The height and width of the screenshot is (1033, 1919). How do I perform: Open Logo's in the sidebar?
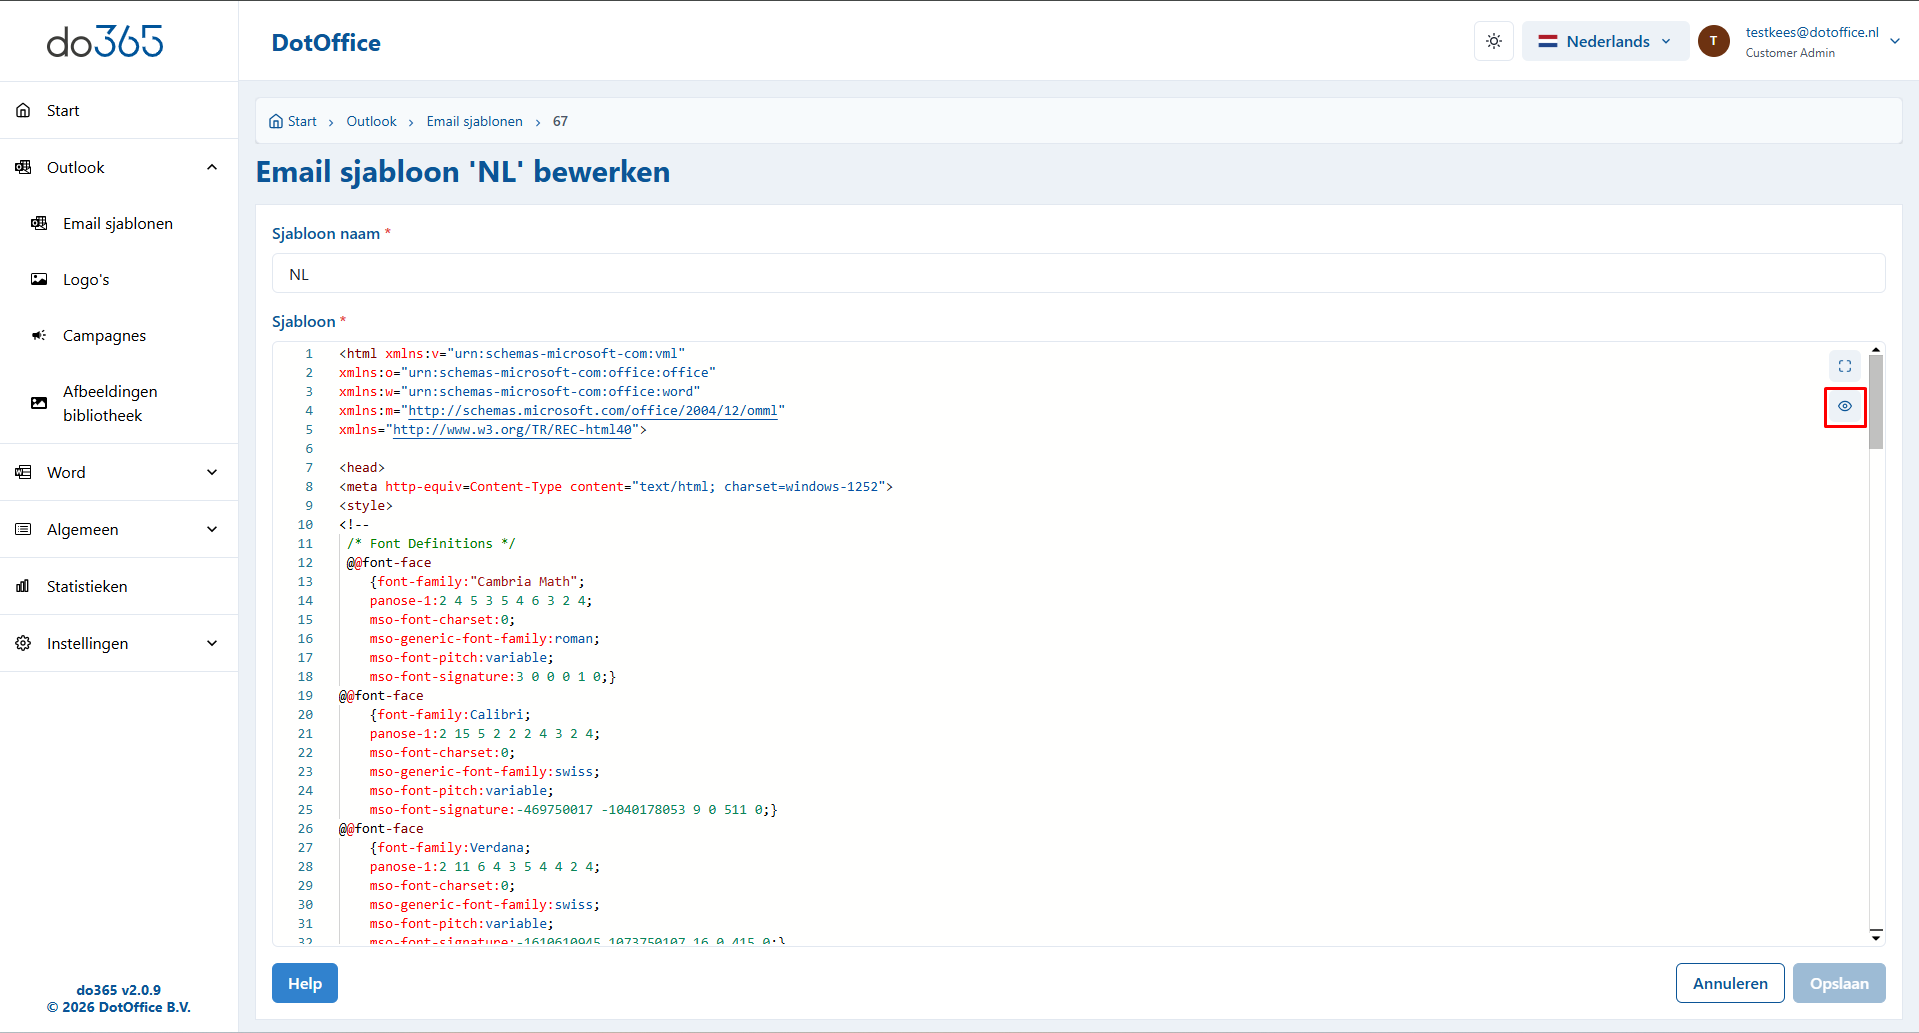pyautogui.click(x=86, y=280)
